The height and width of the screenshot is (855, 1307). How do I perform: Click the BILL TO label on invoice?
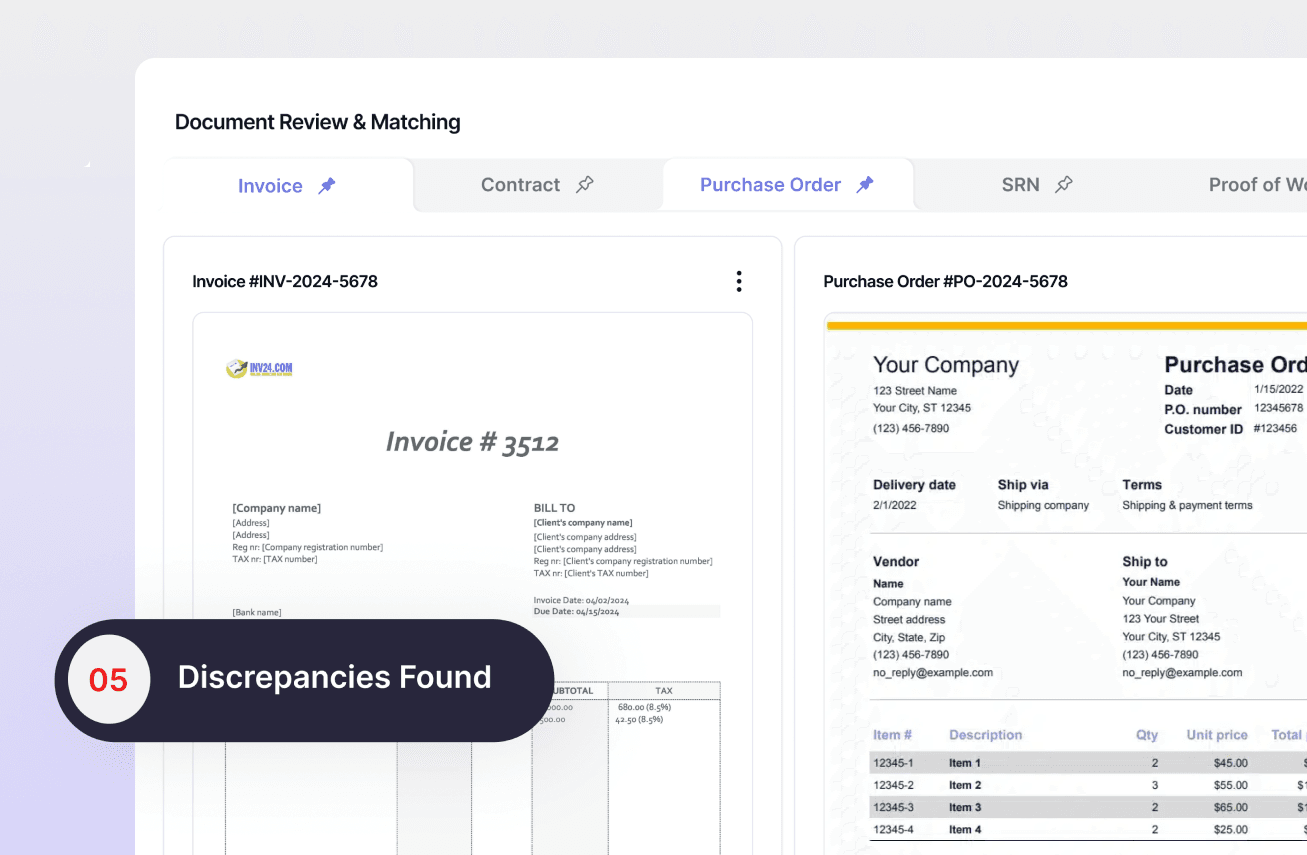click(x=555, y=508)
